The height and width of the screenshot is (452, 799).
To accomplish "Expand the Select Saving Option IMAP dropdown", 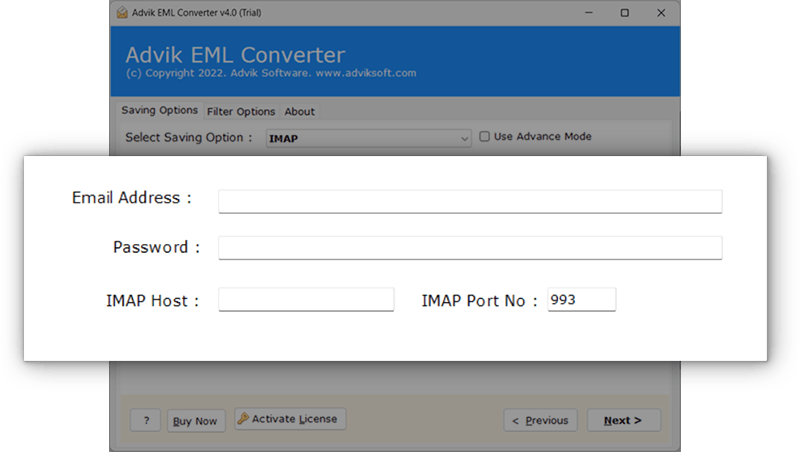I will click(368, 138).
